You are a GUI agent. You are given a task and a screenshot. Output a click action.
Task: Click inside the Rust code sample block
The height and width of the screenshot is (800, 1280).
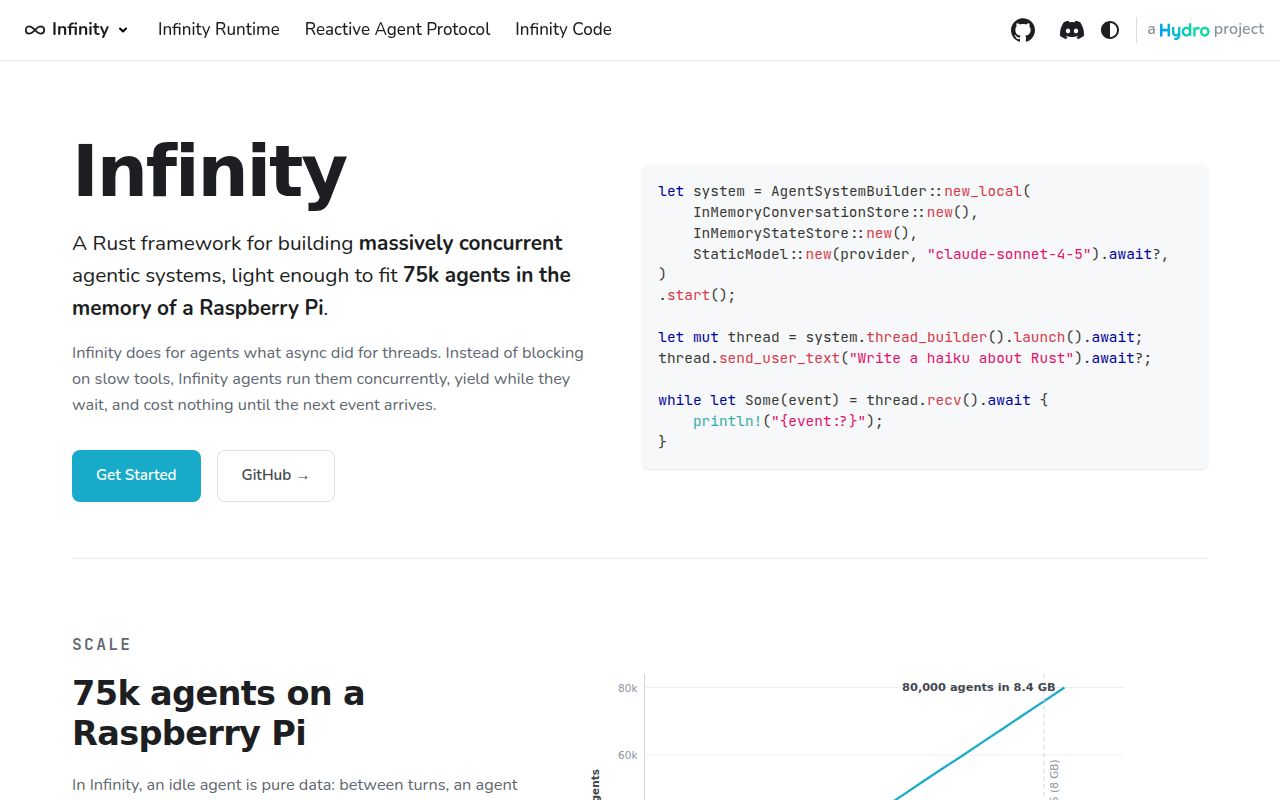click(x=925, y=316)
